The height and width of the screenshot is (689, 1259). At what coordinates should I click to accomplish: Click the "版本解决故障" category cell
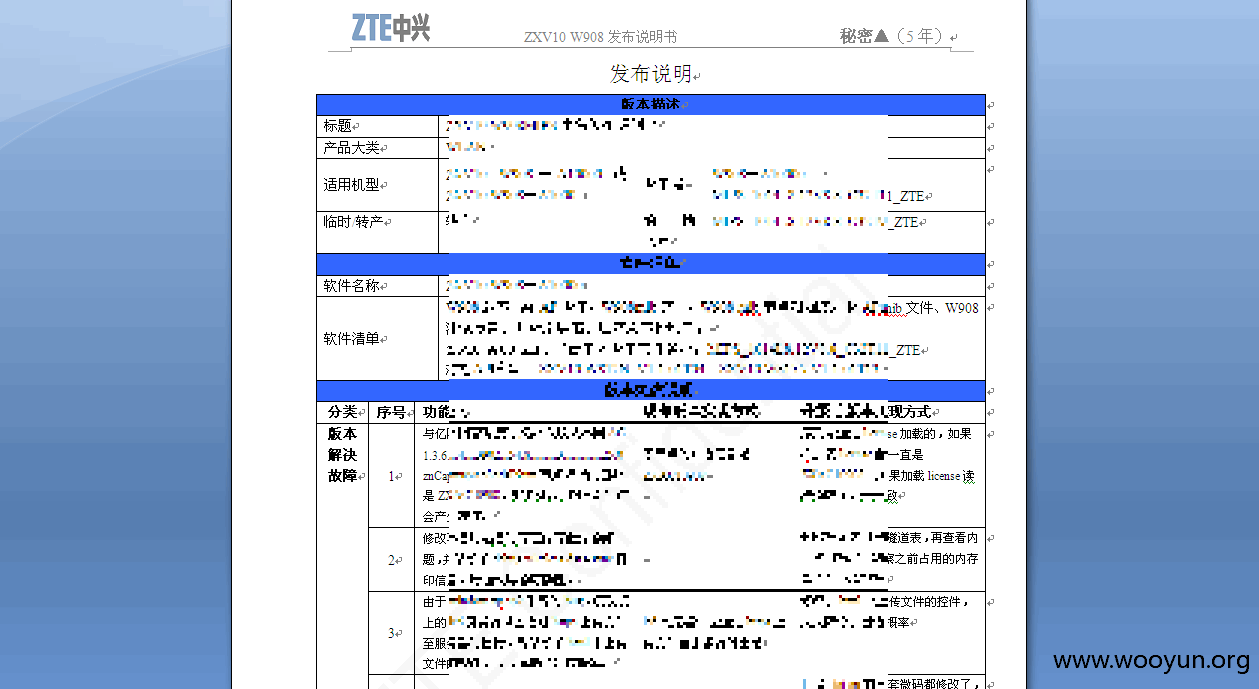tap(342, 455)
